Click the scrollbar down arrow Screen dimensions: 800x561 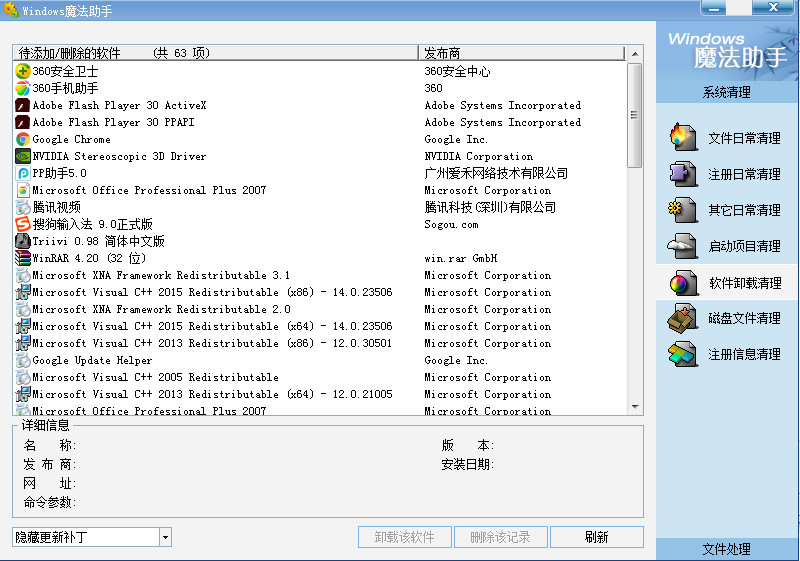tap(635, 407)
